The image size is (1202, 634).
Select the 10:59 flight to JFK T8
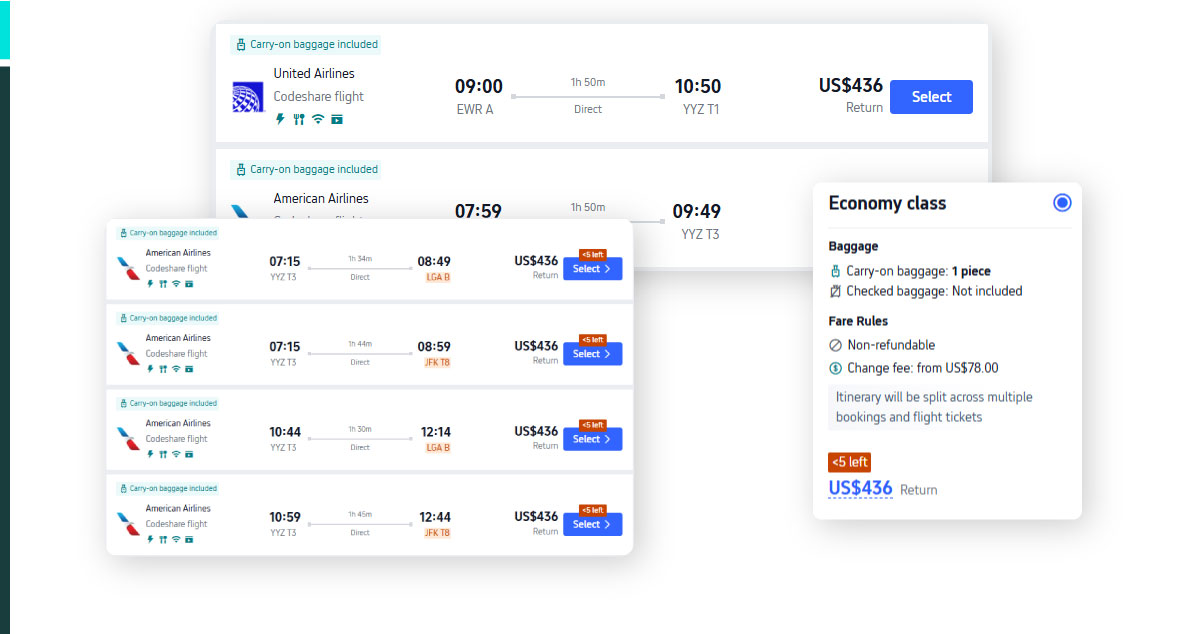[592, 524]
